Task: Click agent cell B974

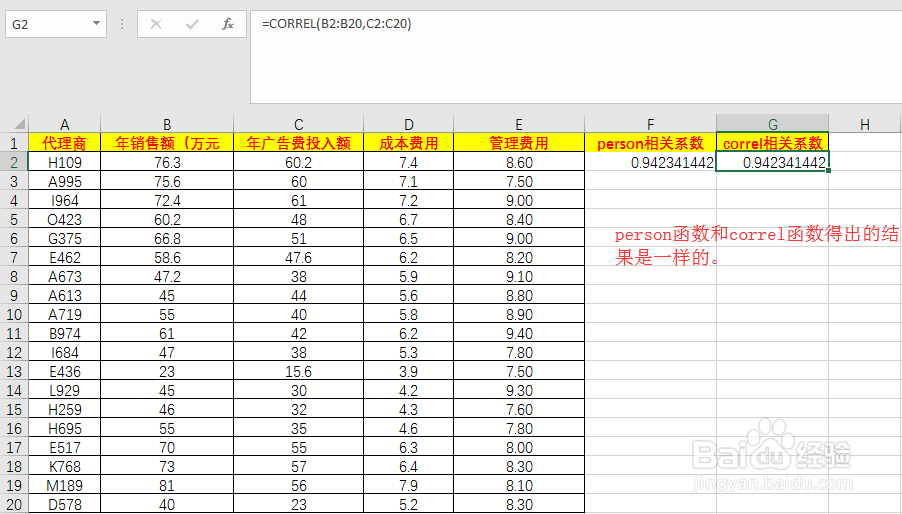Action: [x=64, y=333]
